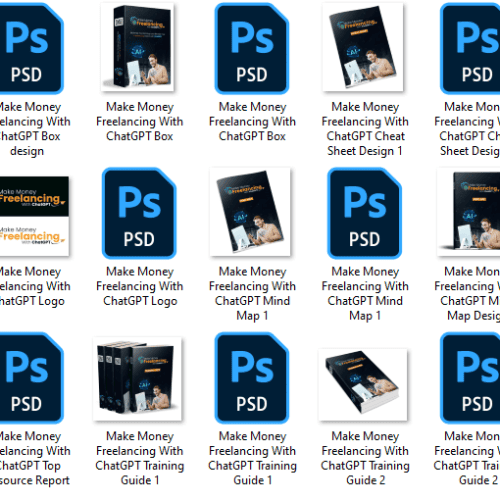500x500 pixels.
Task: Click the 'ChatGPT Box' name under the box image
Action: [x=140, y=122]
